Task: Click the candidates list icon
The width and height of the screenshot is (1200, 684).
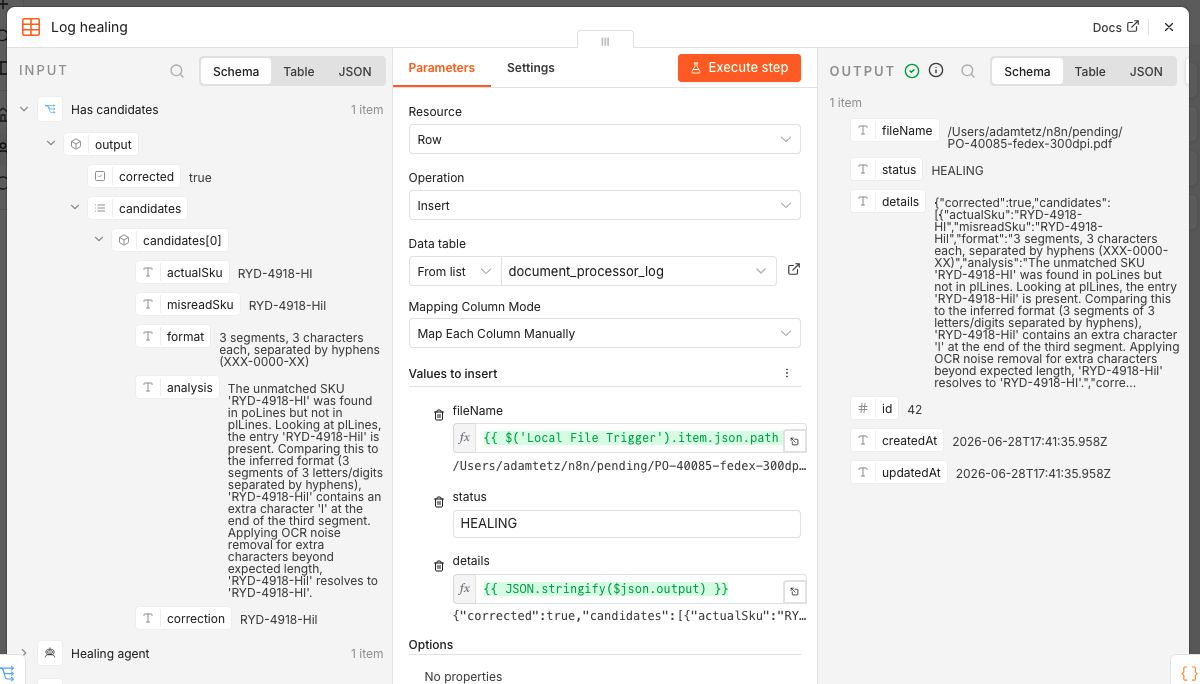Action: point(100,208)
